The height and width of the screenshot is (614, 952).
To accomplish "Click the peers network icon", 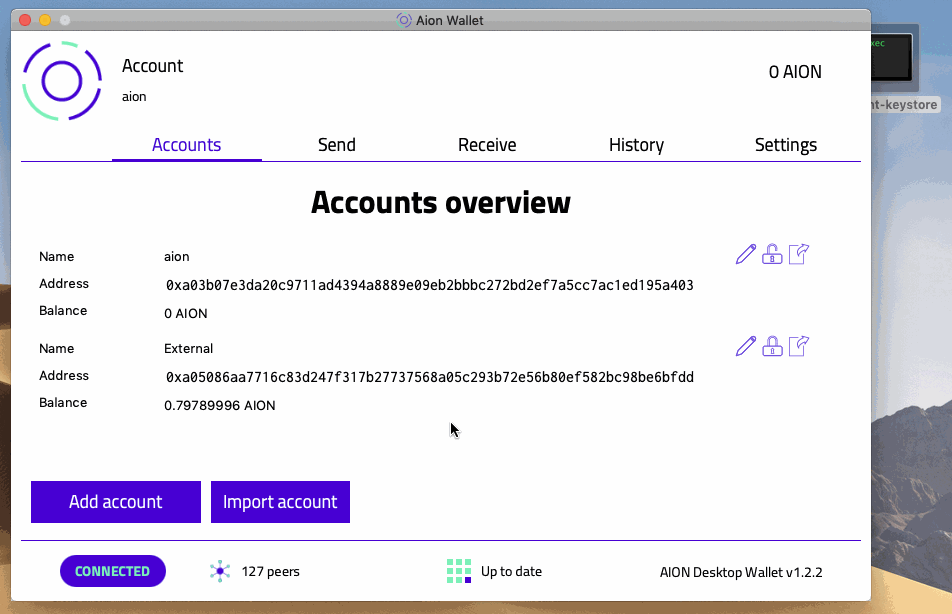I will point(220,571).
